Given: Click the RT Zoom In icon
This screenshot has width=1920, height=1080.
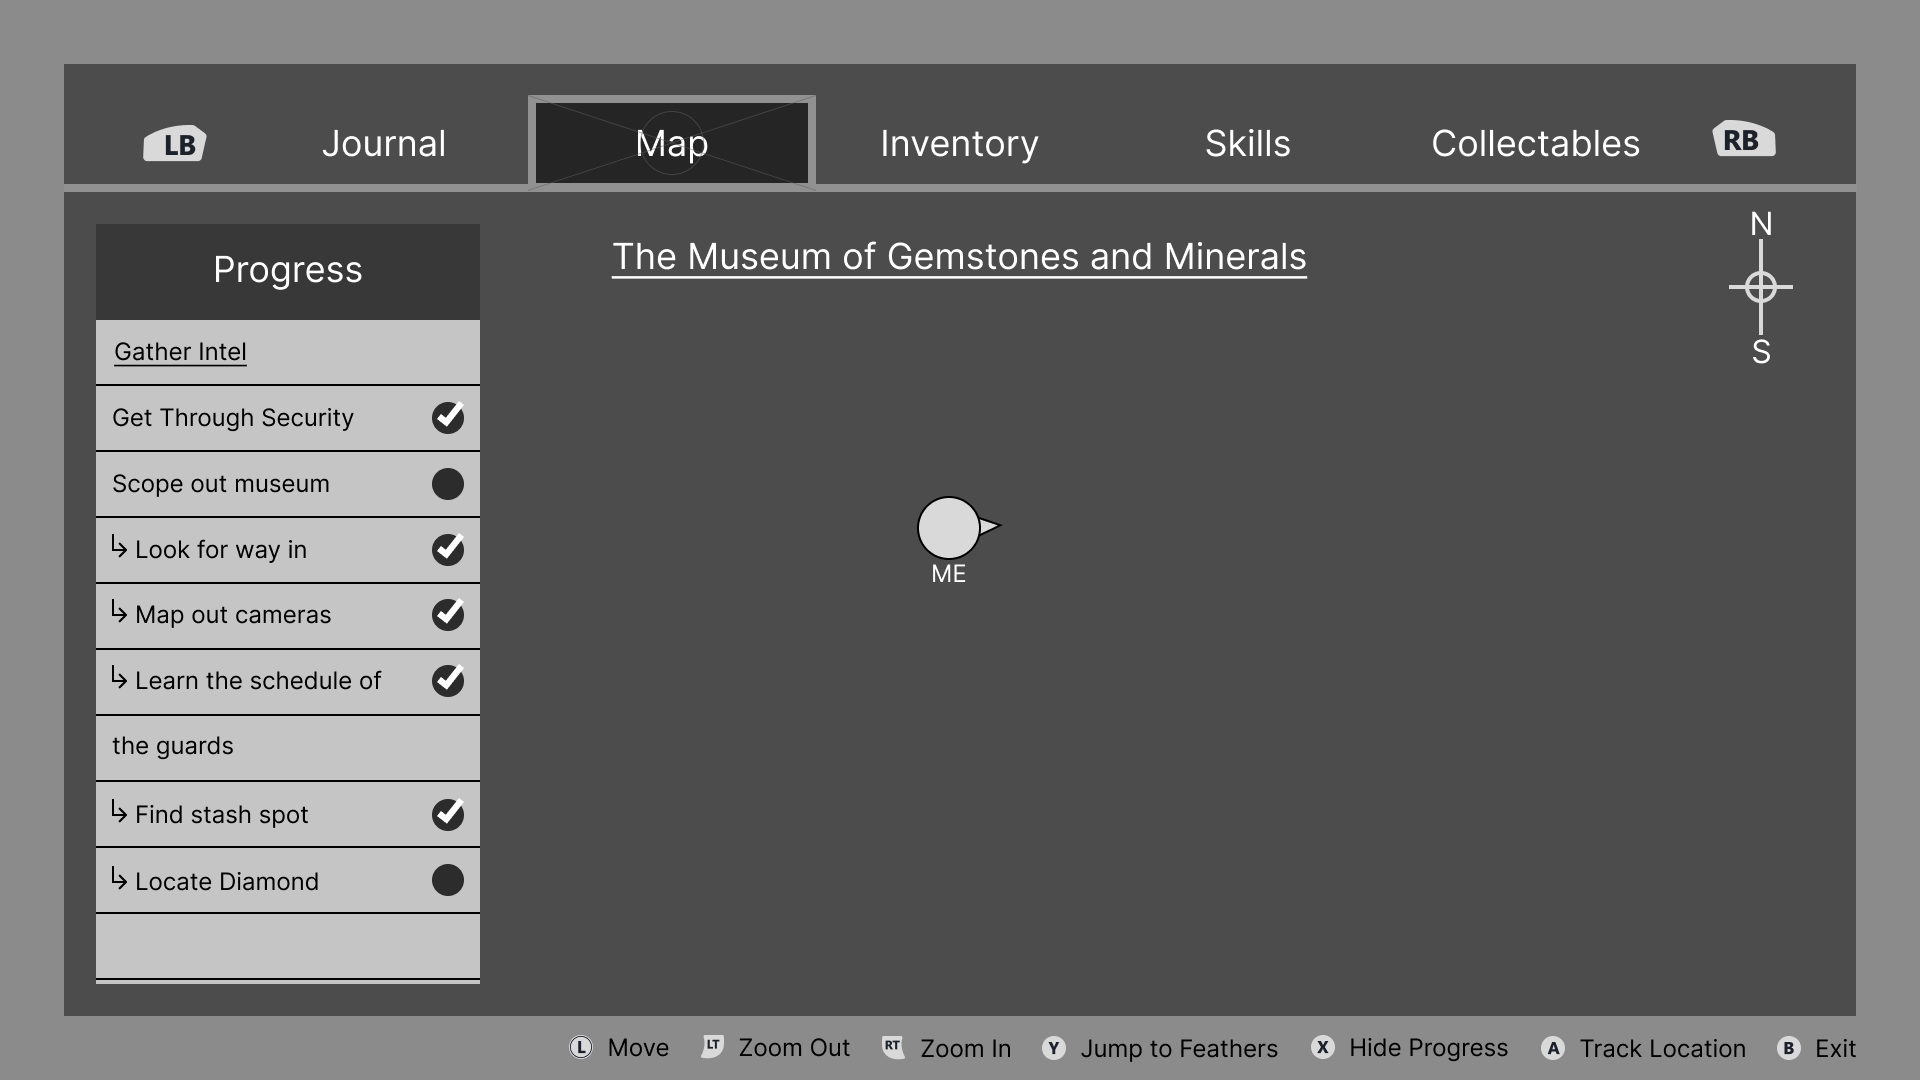Looking at the screenshot, I should click(x=893, y=1047).
